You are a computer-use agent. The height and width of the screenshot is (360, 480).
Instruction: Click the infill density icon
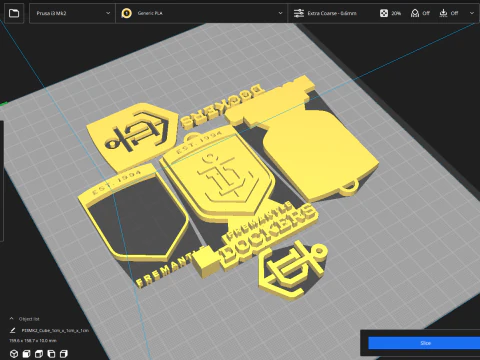384,13
